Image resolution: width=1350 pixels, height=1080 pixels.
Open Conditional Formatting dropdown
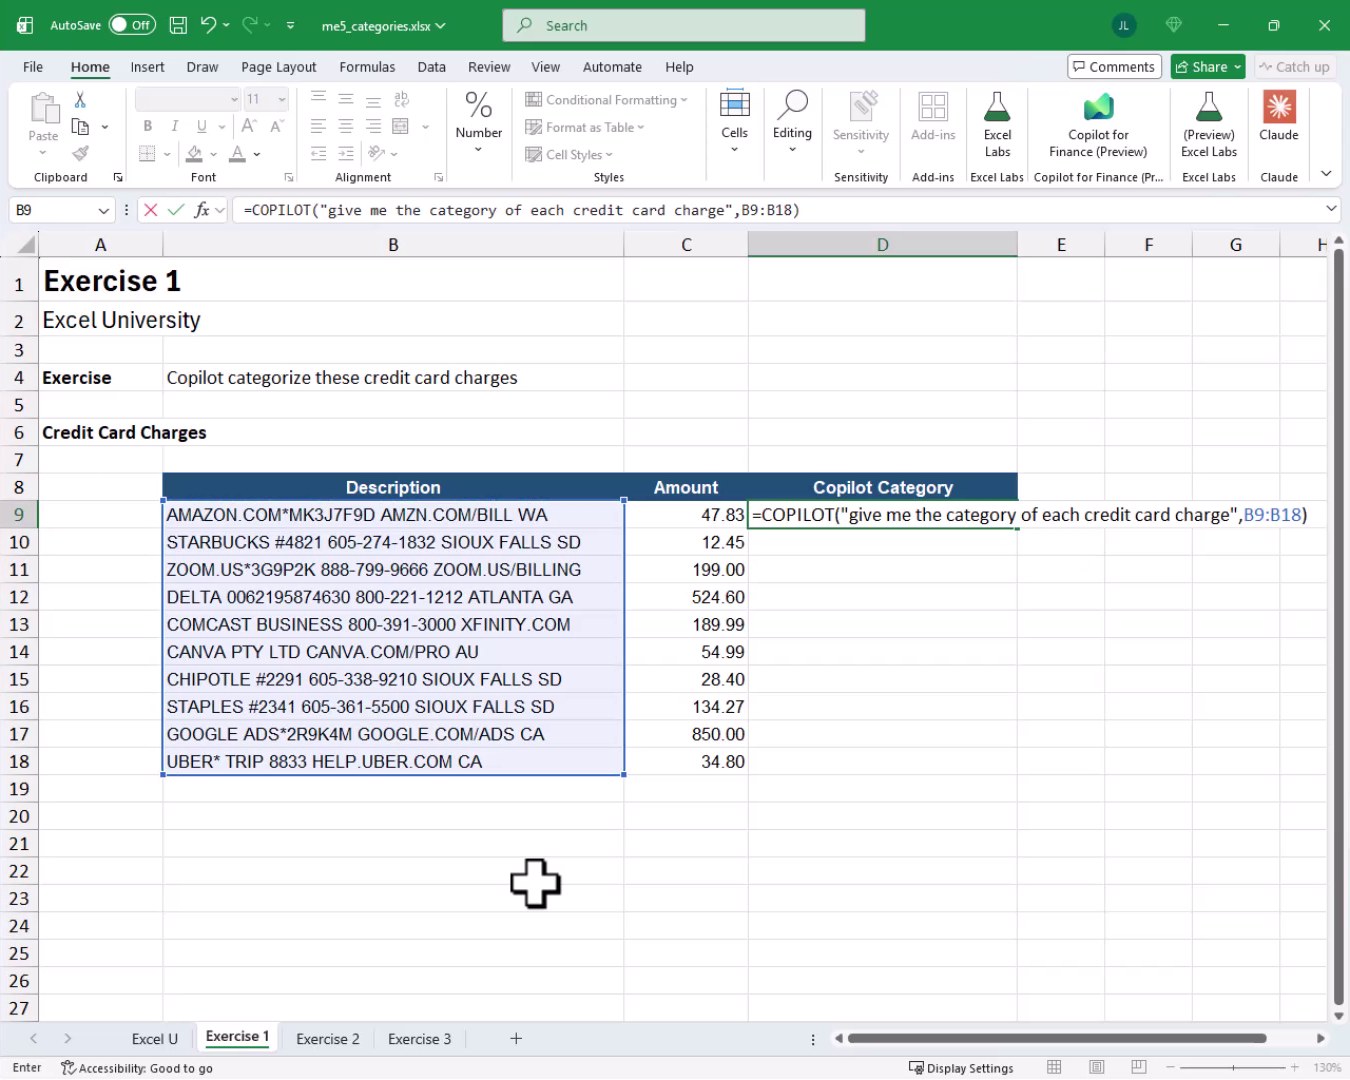click(x=606, y=100)
